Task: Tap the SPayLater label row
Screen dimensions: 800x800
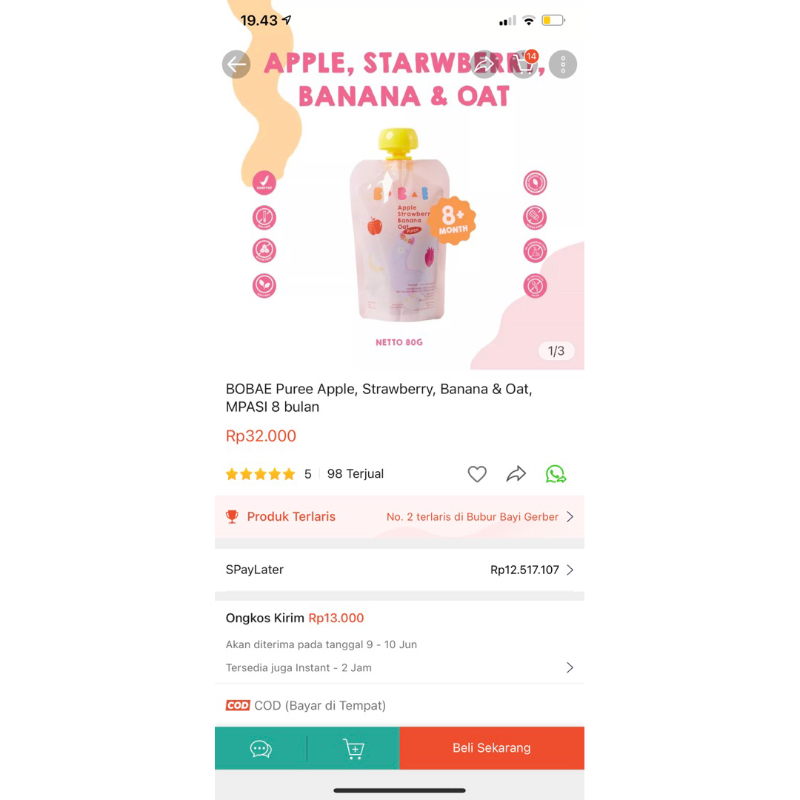Action: pos(399,570)
